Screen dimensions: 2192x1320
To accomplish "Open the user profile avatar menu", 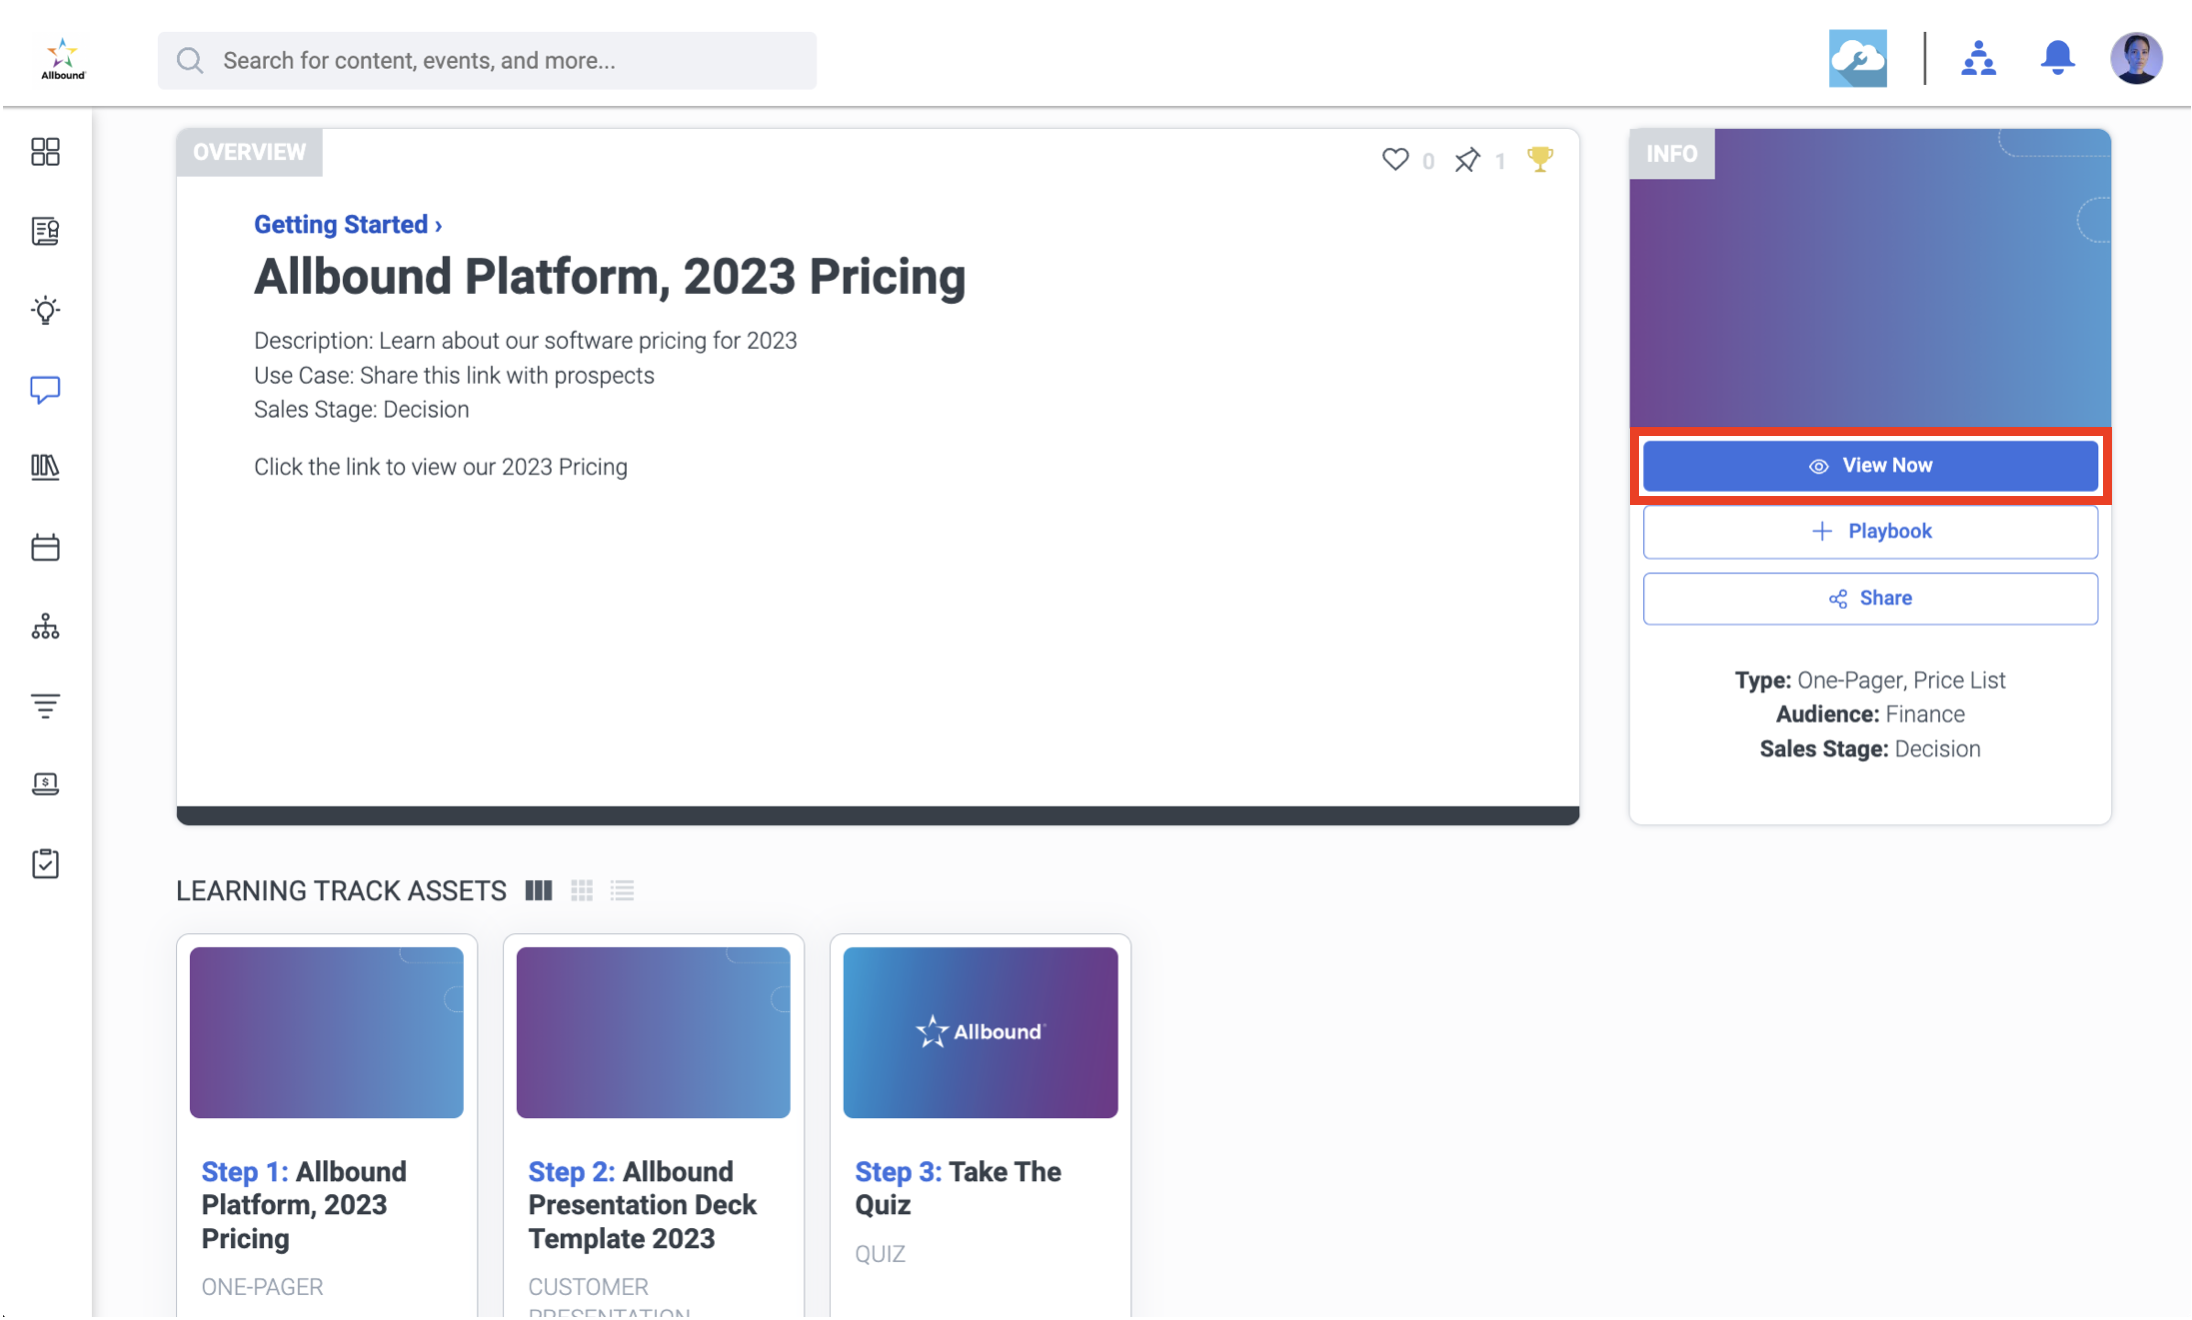I will pos(2136,58).
